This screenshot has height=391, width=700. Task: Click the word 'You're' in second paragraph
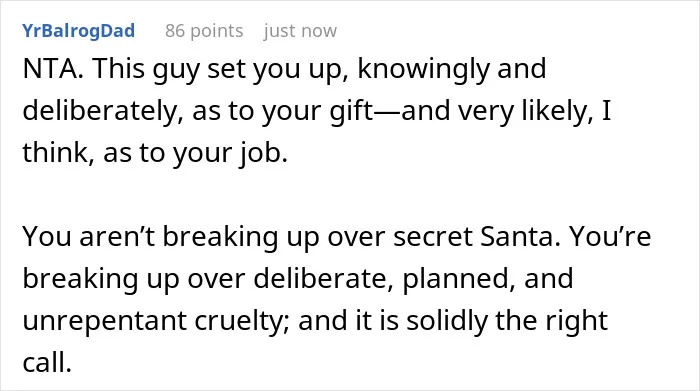pyautogui.click(x=610, y=237)
